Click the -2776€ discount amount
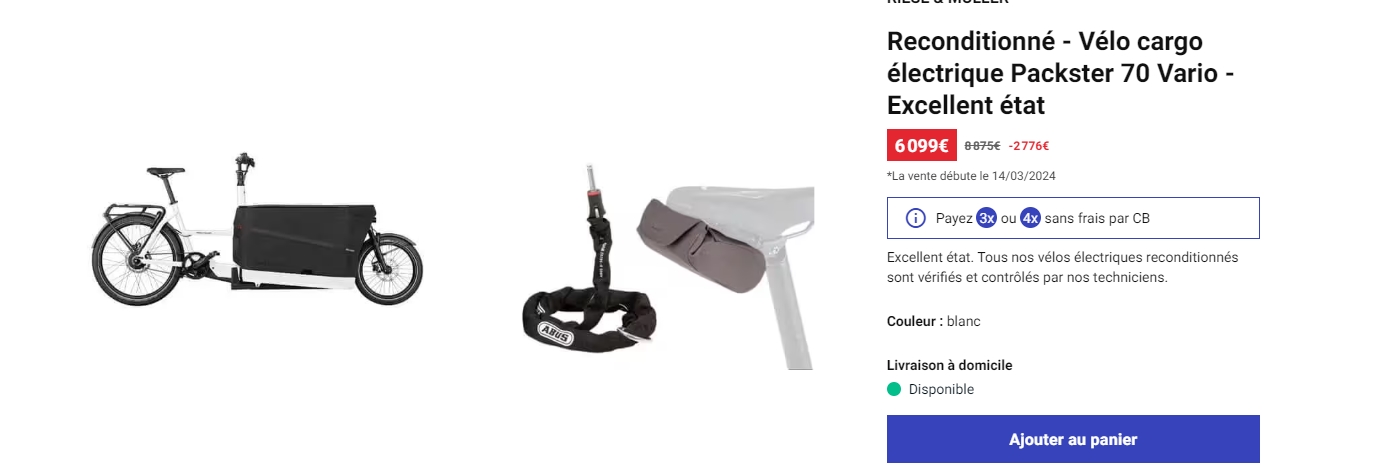This screenshot has height=473, width=1377. click(x=1029, y=146)
